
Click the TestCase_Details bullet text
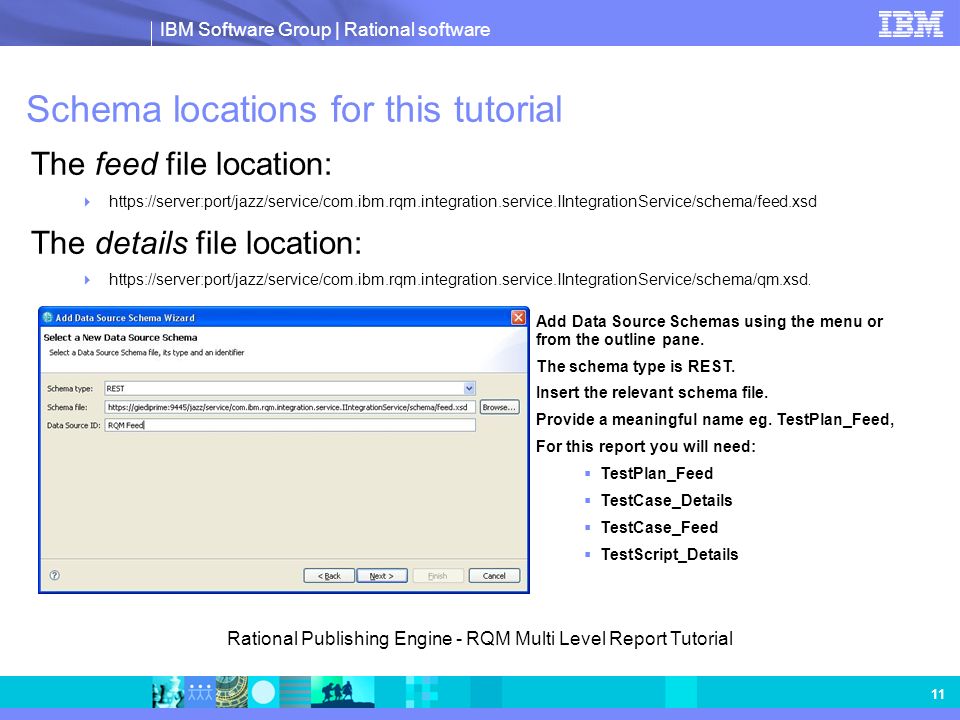(666, 500)
